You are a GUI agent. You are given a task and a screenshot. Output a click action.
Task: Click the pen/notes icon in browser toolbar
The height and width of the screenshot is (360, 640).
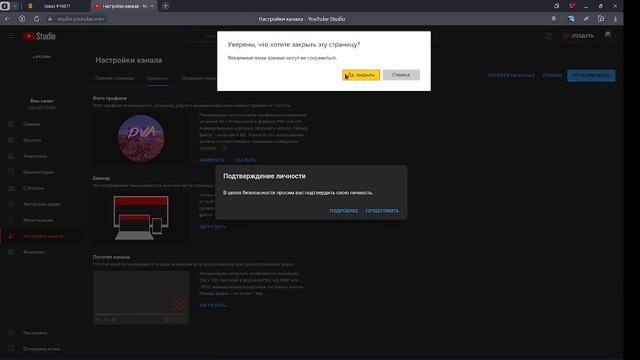click(586, 19)
